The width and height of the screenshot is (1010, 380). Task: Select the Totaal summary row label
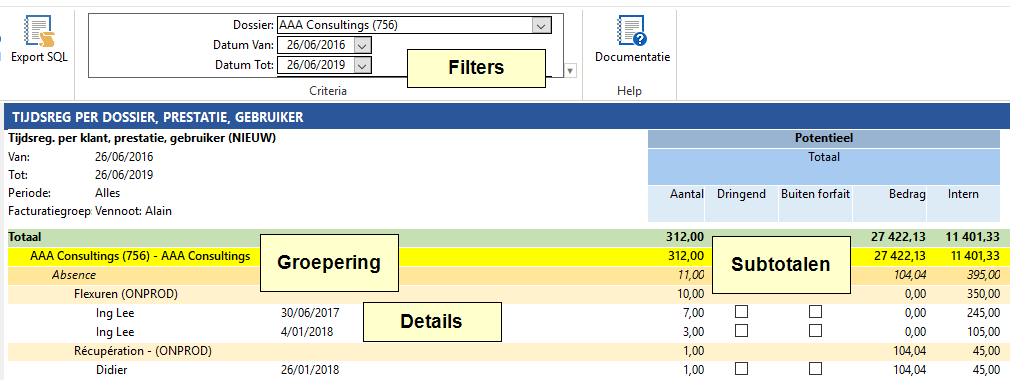tap(24, 238)
